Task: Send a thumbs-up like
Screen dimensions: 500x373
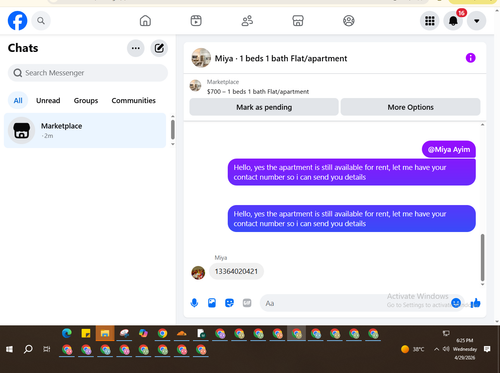Action: pos(475,303)
